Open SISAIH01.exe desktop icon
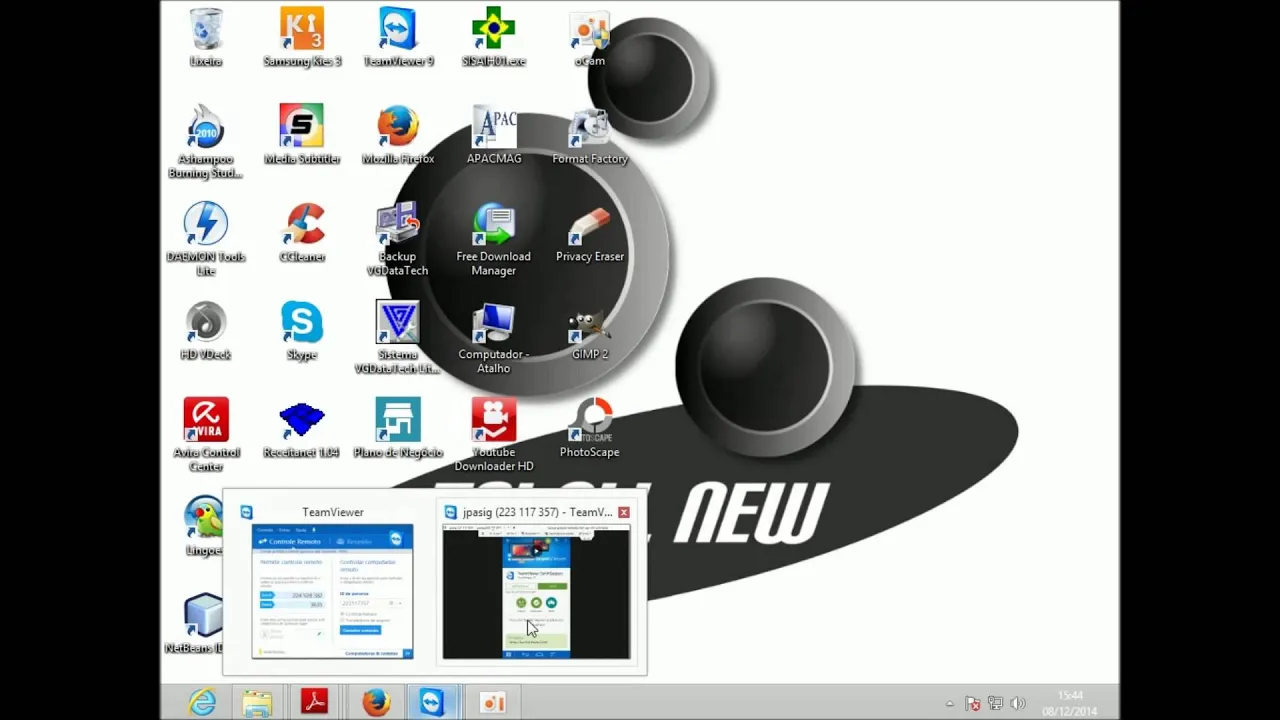The image size is (1280, 720). tap(494, 37)
